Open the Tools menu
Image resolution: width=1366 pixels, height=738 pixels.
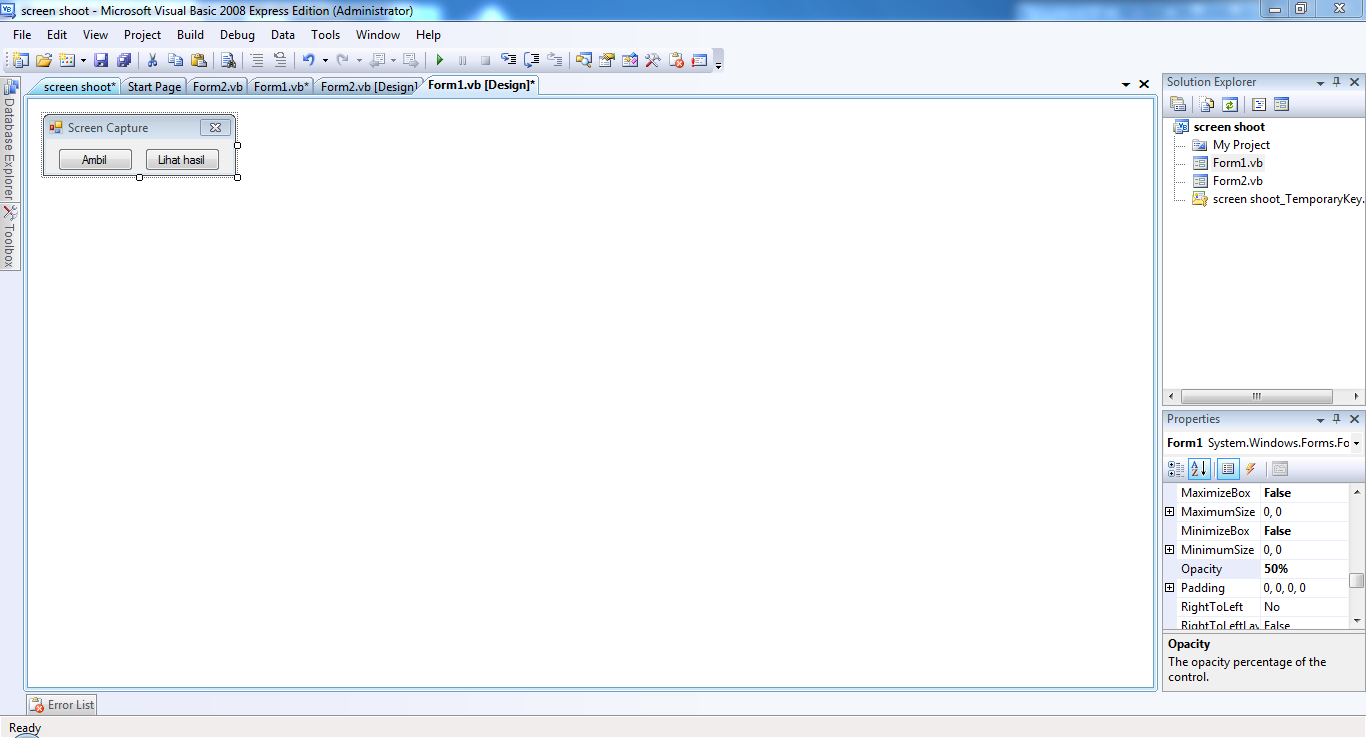click(x=325, y=35)
